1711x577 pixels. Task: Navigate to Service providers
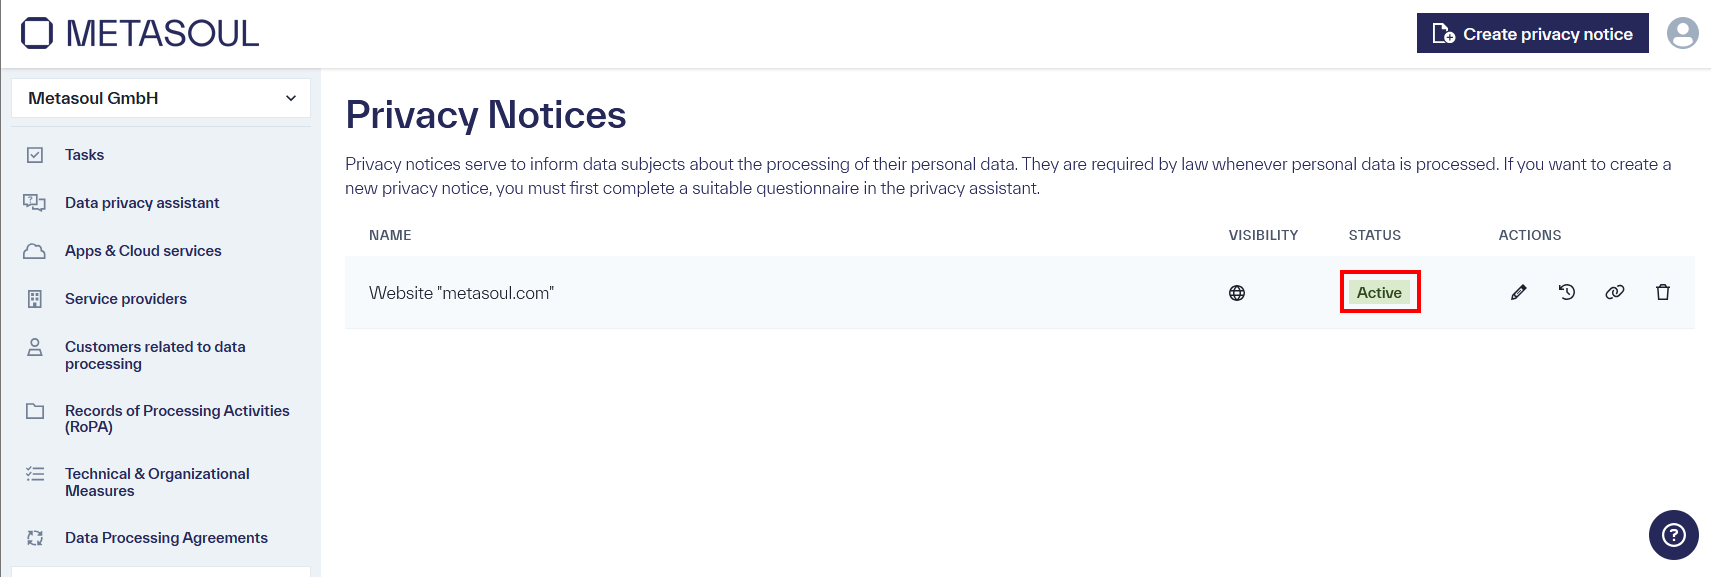click(125, 298)
